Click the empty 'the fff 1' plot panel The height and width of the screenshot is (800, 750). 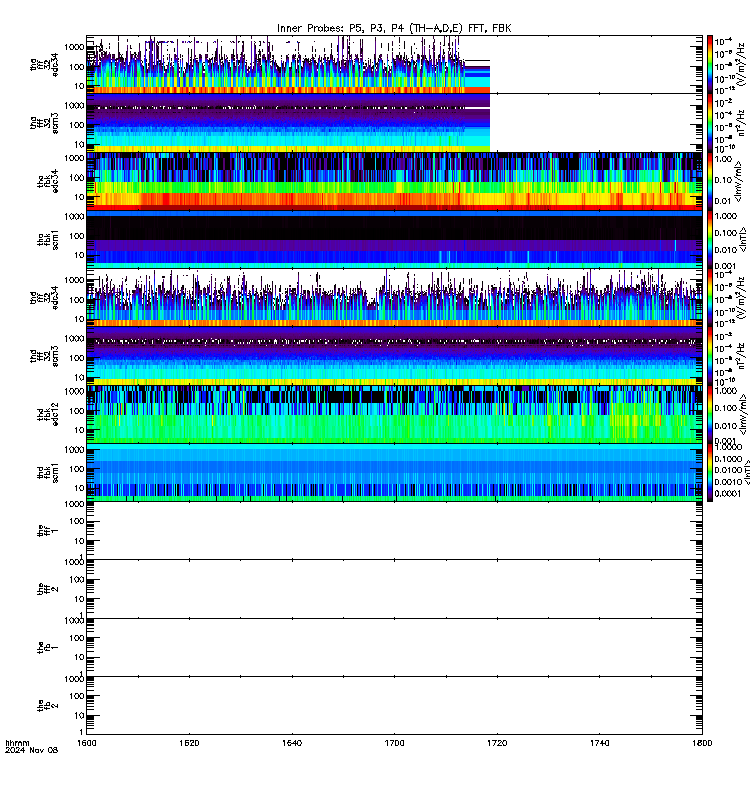click(394, 531)
